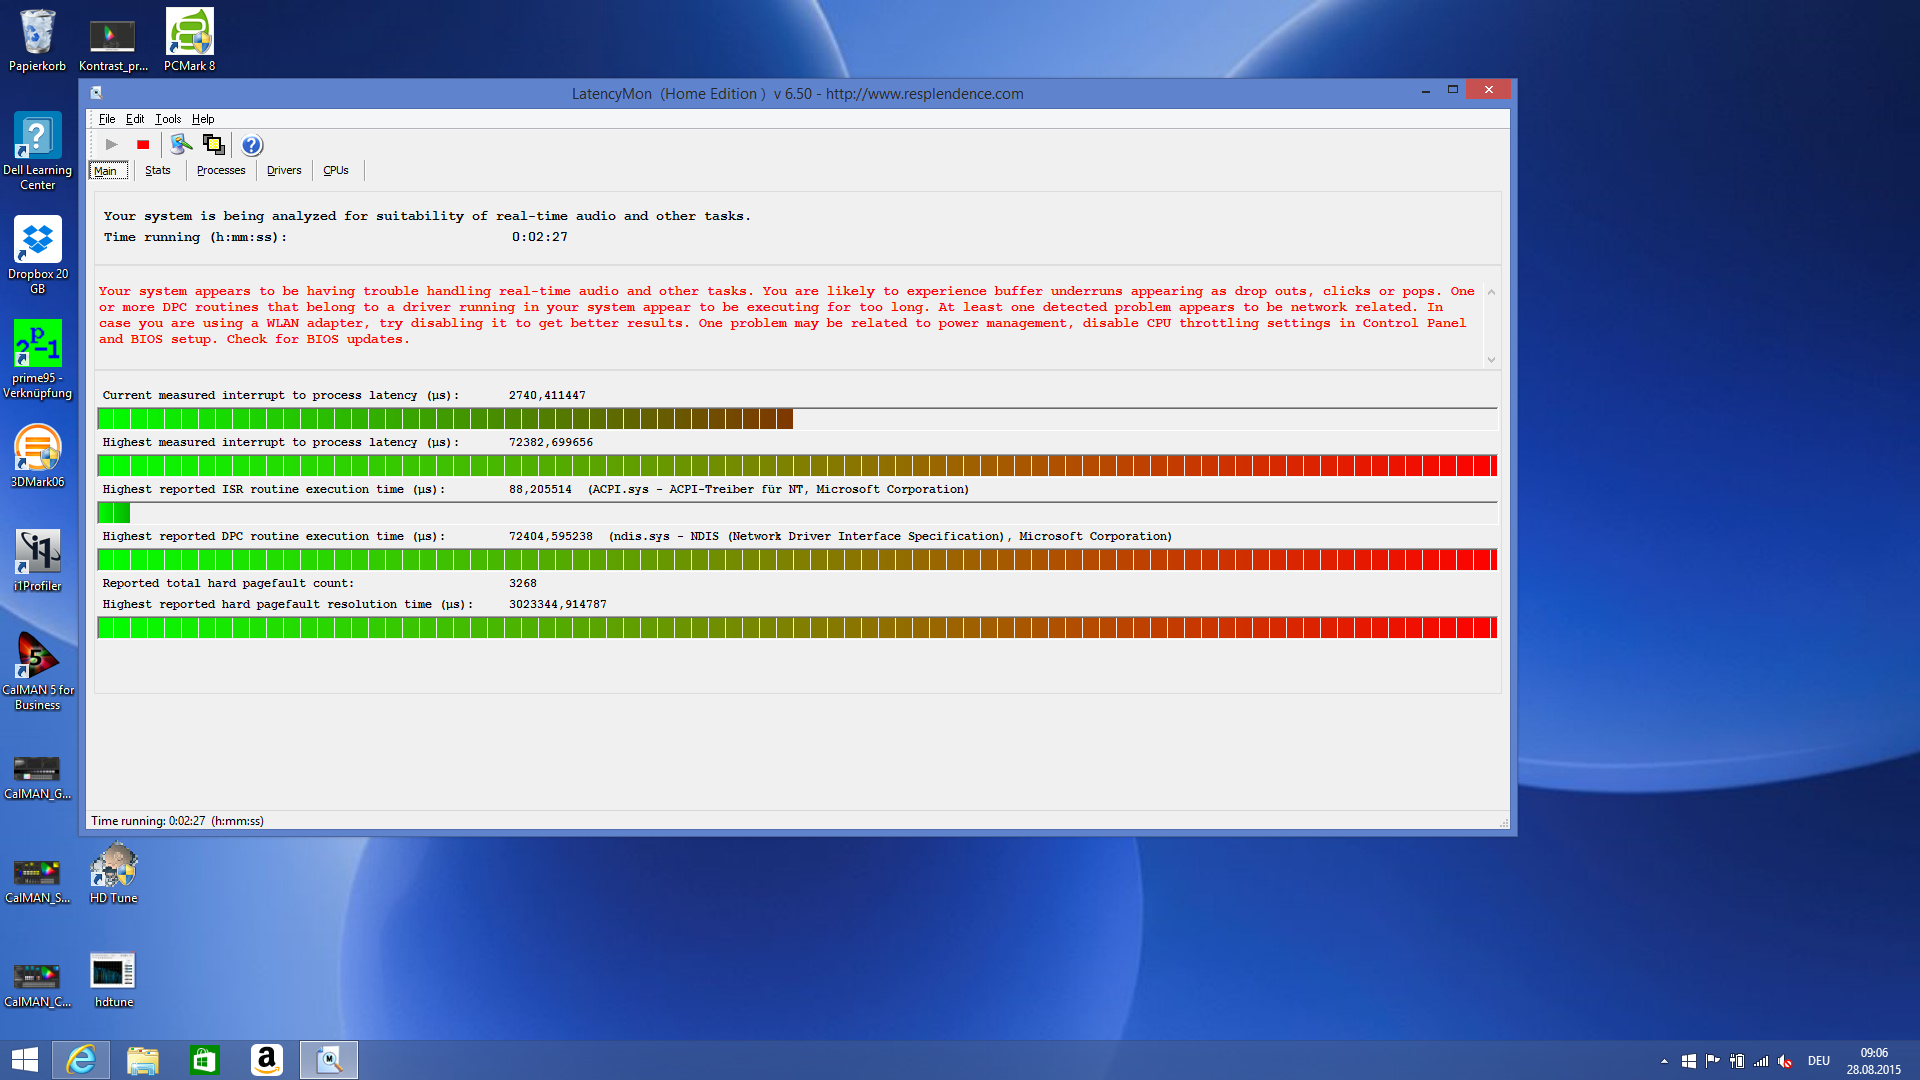Open Internet Explorer from the taskbar
The width and height of the screenshot is (1920, 1080).
81,1059
